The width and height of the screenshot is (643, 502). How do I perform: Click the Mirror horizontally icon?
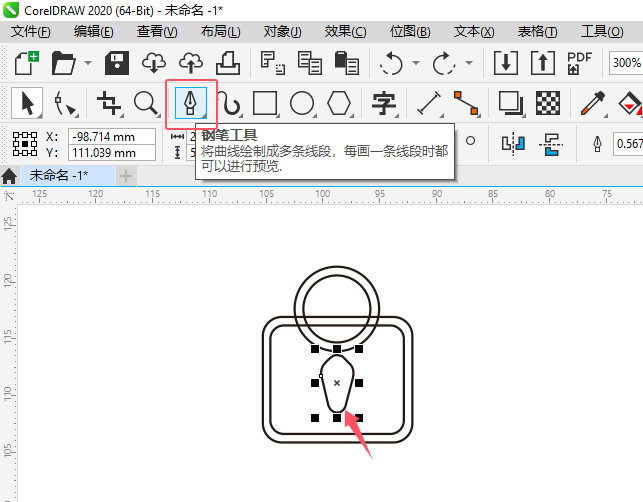[513, 144]
